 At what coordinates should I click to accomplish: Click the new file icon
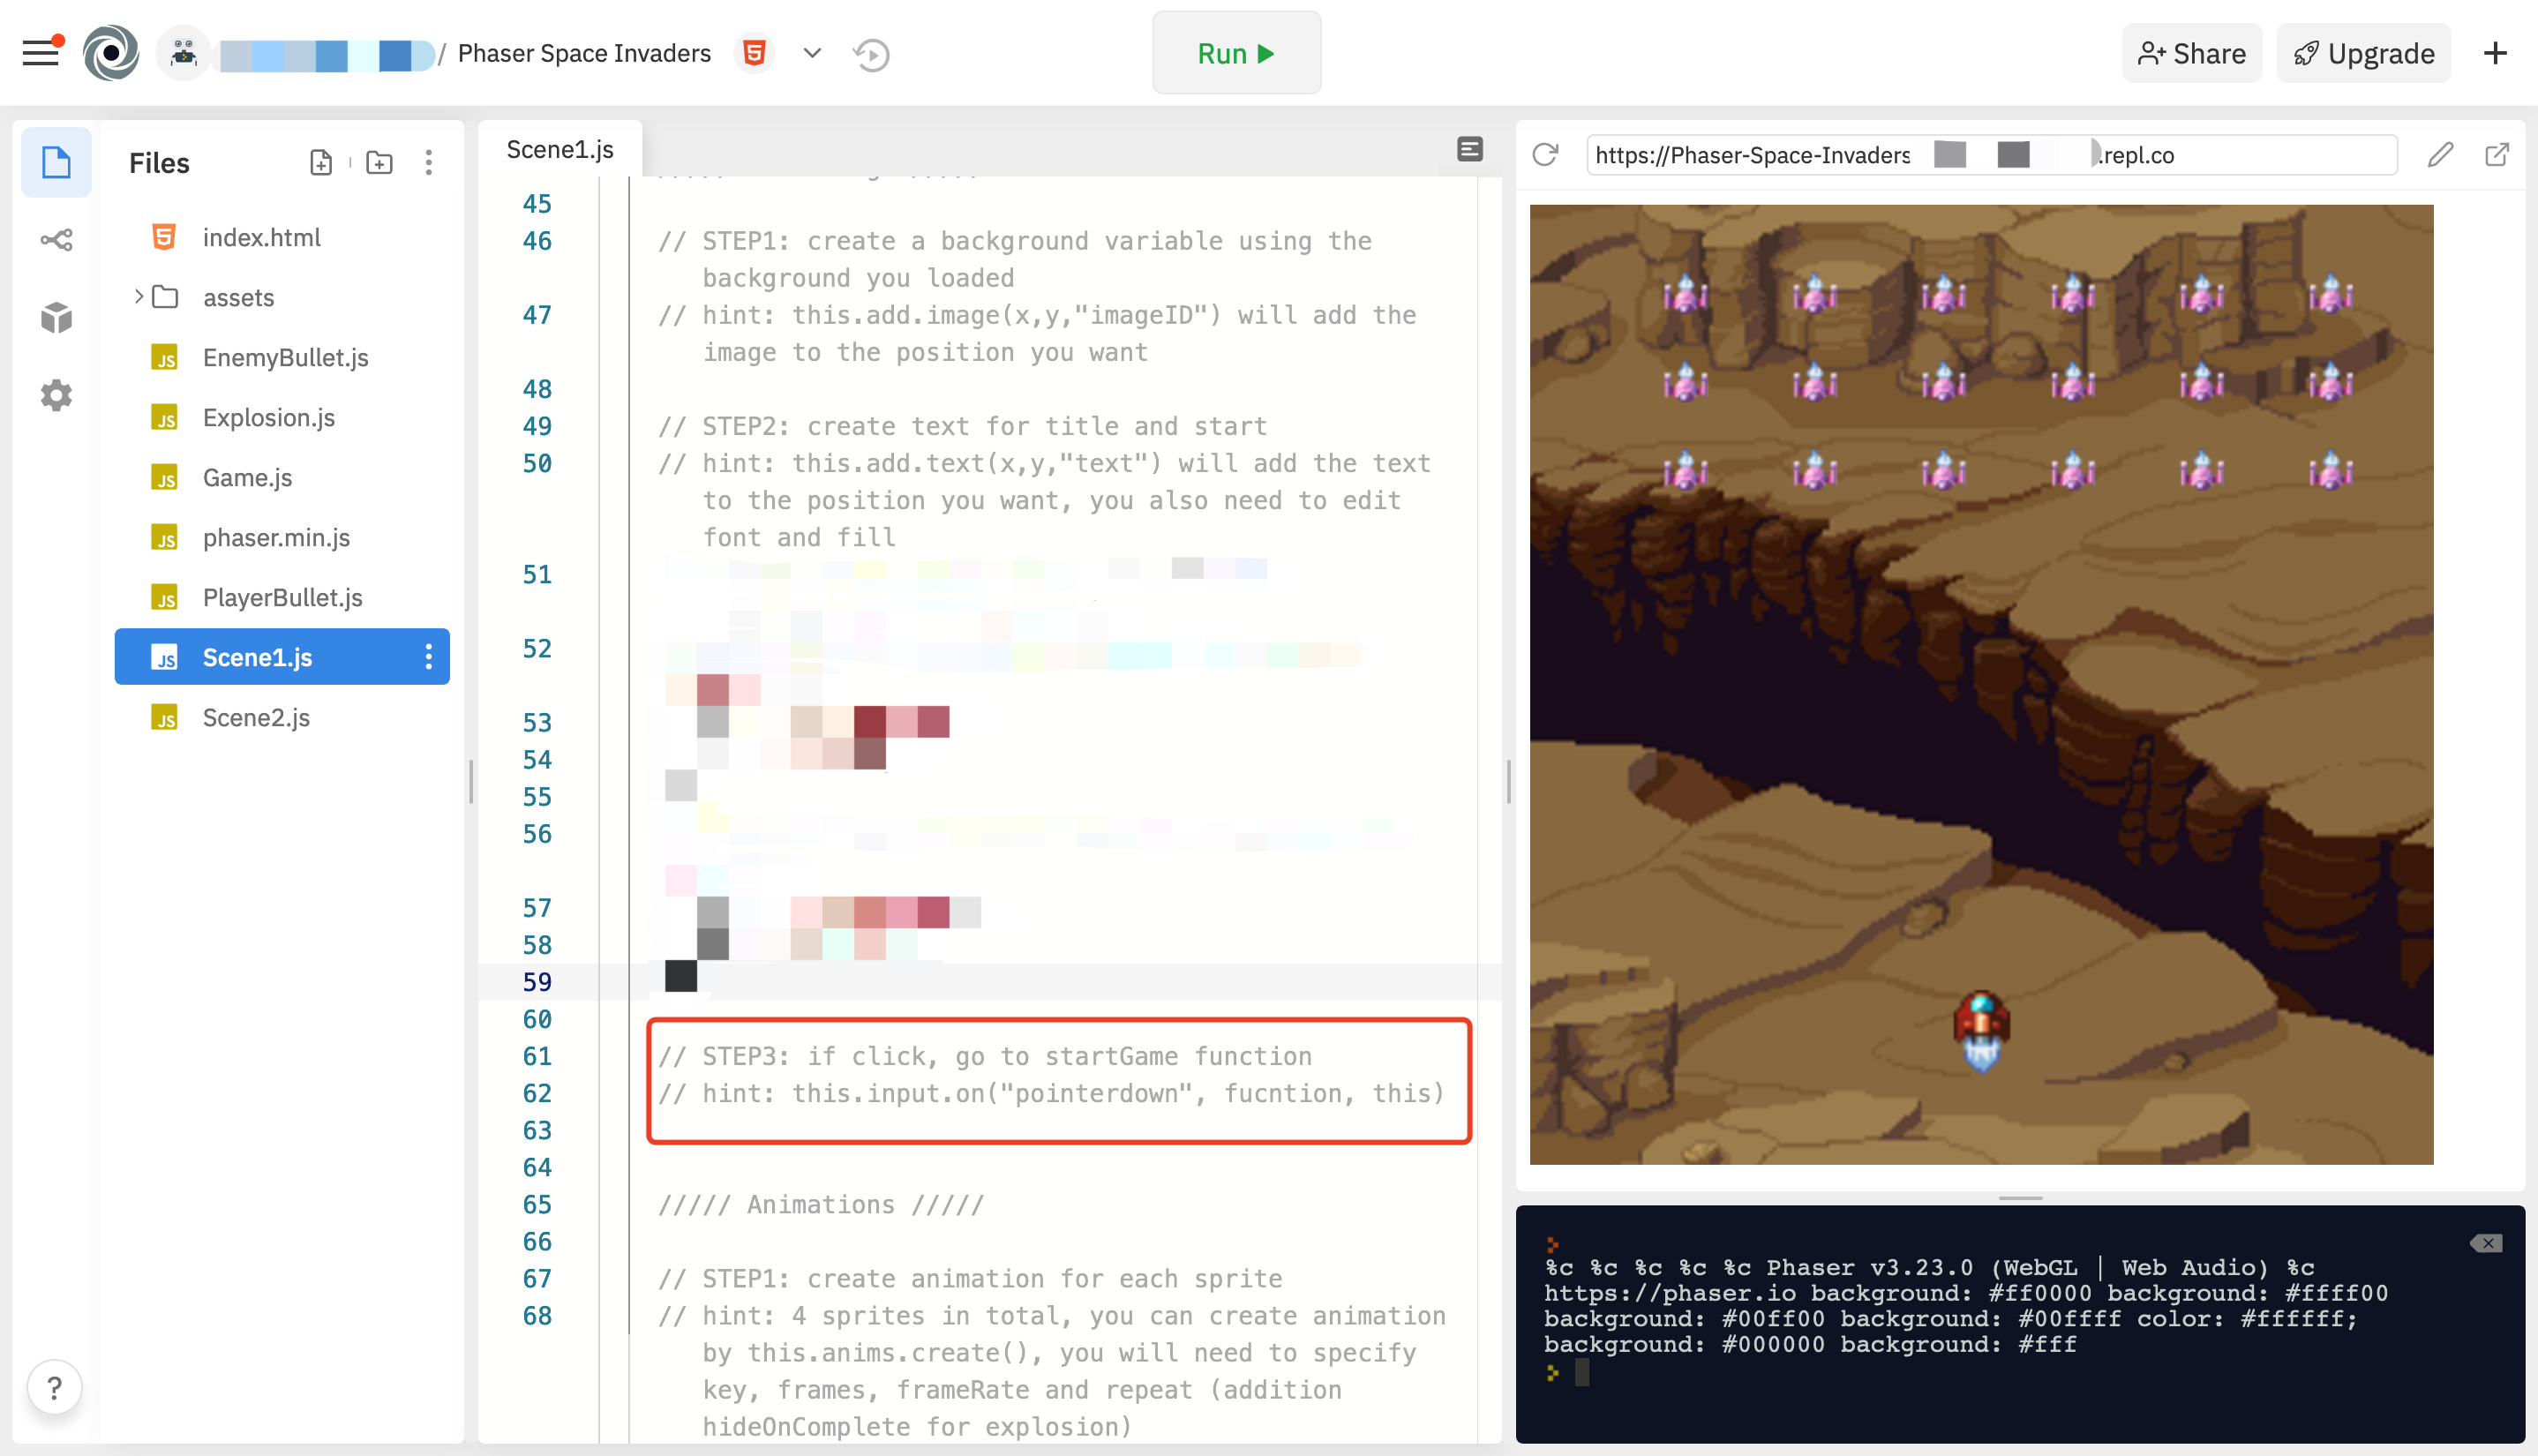tap(321, 163)
